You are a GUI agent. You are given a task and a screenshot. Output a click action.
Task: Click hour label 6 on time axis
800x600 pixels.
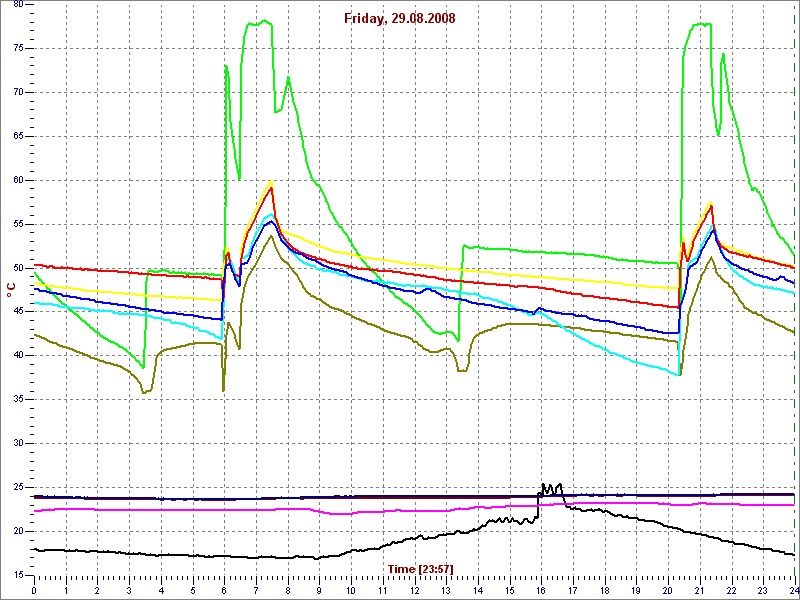224,592
